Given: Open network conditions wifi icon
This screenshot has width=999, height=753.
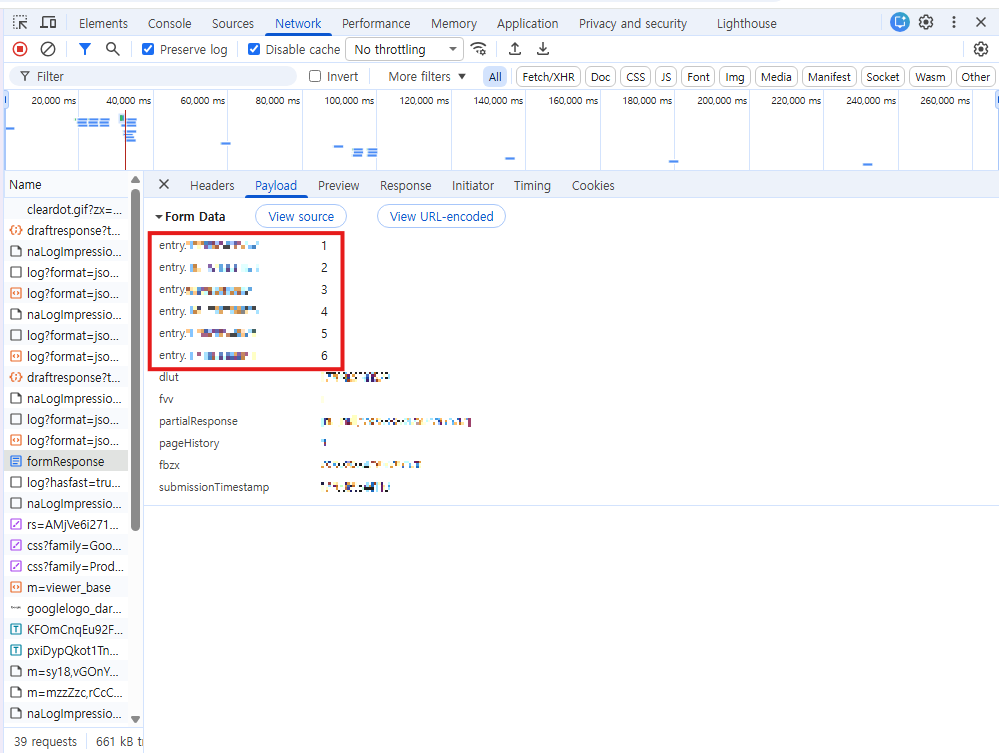Looking at the screenshot, I should coord(479,49).
